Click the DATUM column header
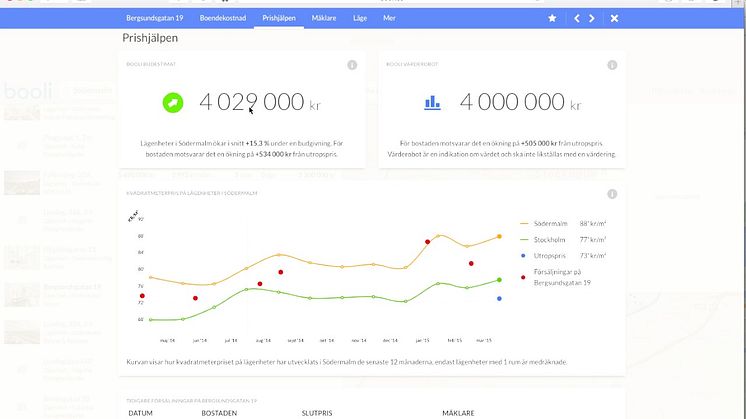 (140, 413)
